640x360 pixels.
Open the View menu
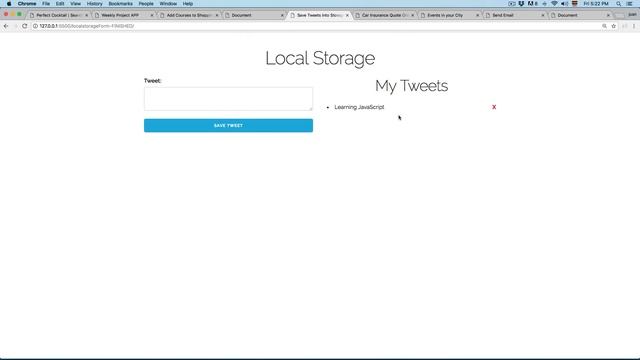[76, 4]
